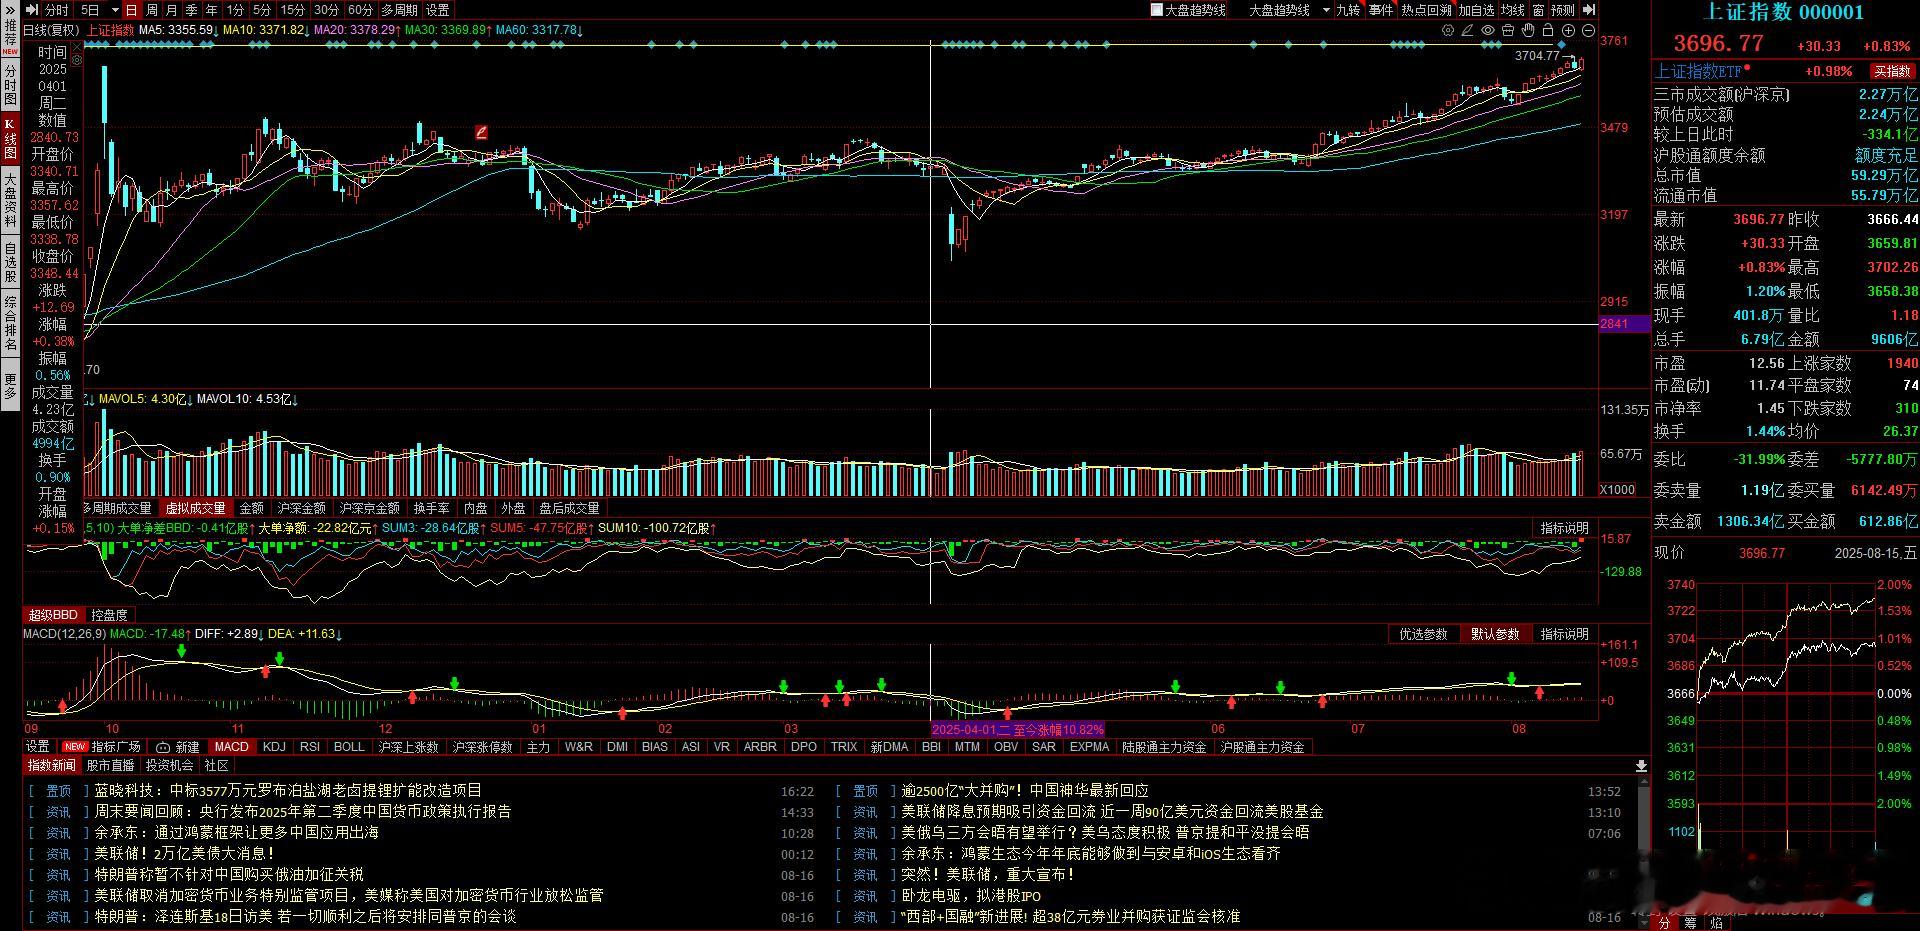This screenshot has height=931, width=1920.
Task: Select the 60分 timeframe
Action: [x=360, y=10]
